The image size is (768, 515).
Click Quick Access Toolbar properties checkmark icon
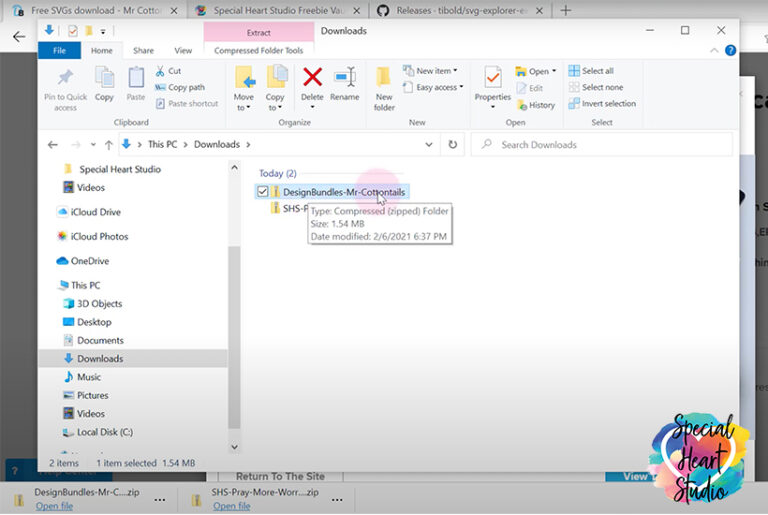point(72,31)
